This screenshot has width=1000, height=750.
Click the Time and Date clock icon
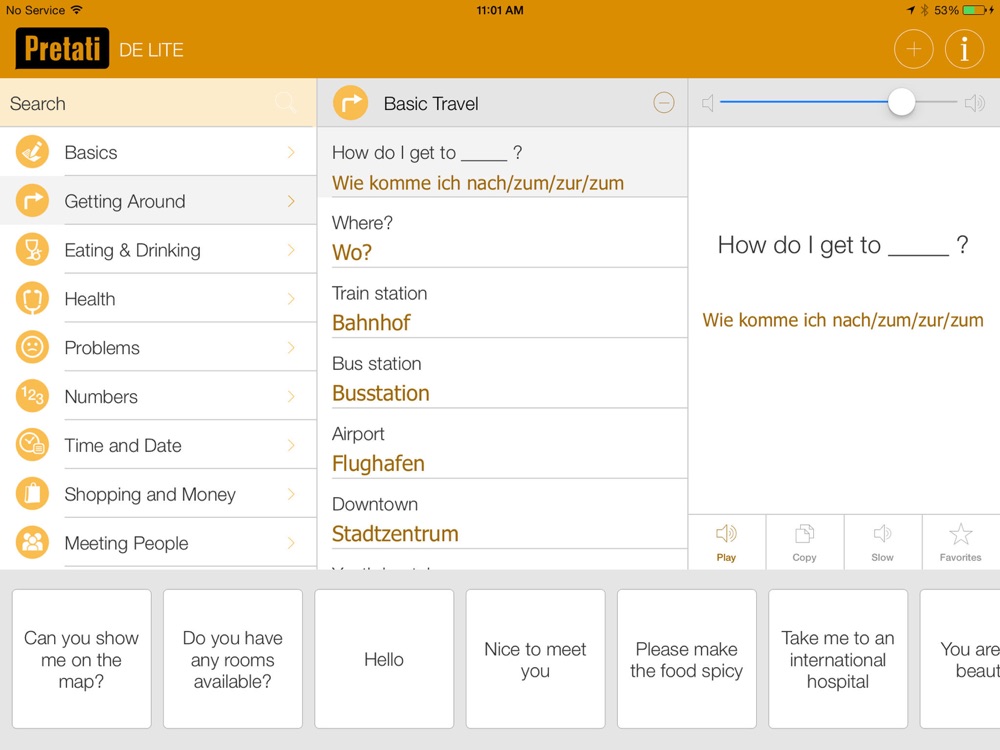coord(32,445)
